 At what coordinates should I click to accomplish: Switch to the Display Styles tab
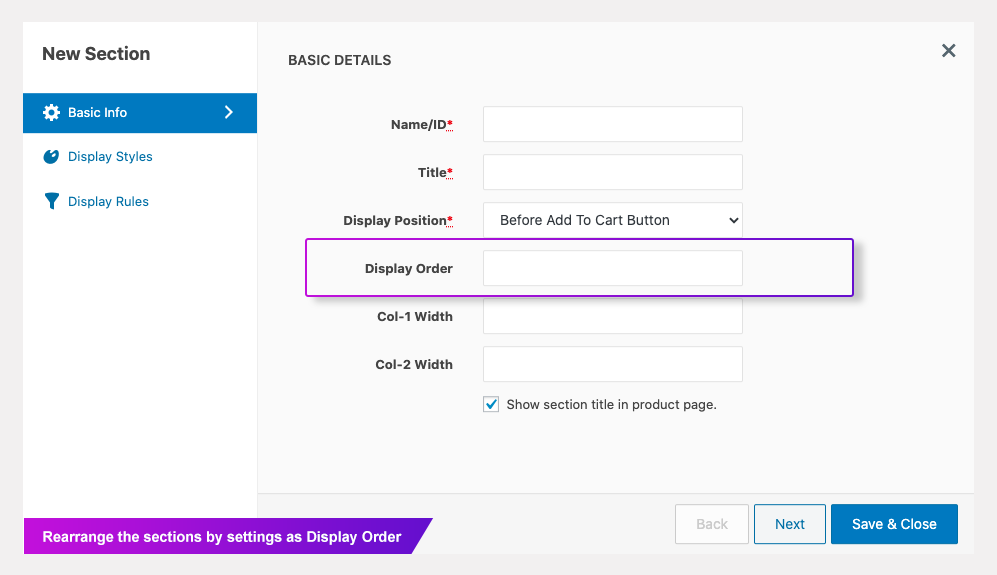[110, 156]
